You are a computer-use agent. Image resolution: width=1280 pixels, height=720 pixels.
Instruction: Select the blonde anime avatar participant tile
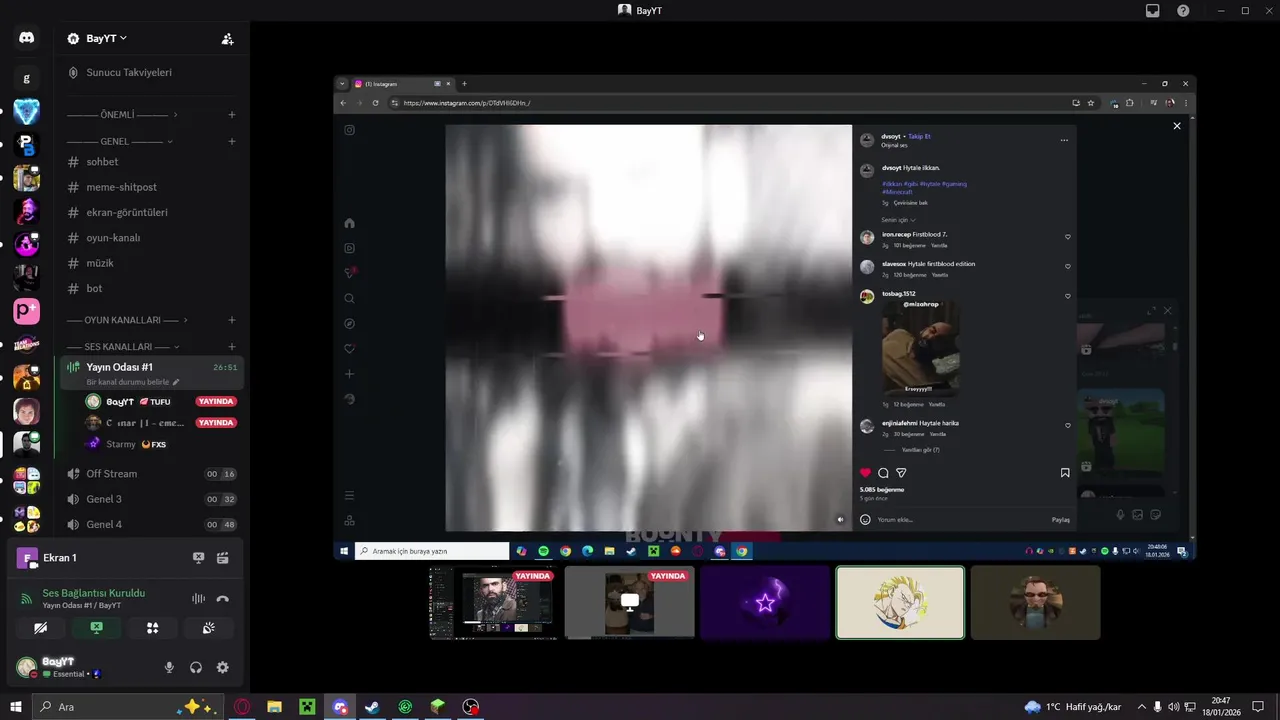point(900,603)
